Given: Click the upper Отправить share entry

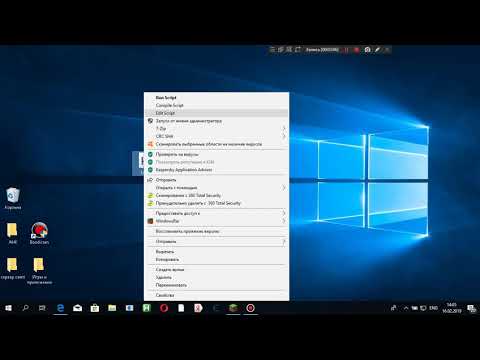Looking at the screenshot, I should point(166,180).
